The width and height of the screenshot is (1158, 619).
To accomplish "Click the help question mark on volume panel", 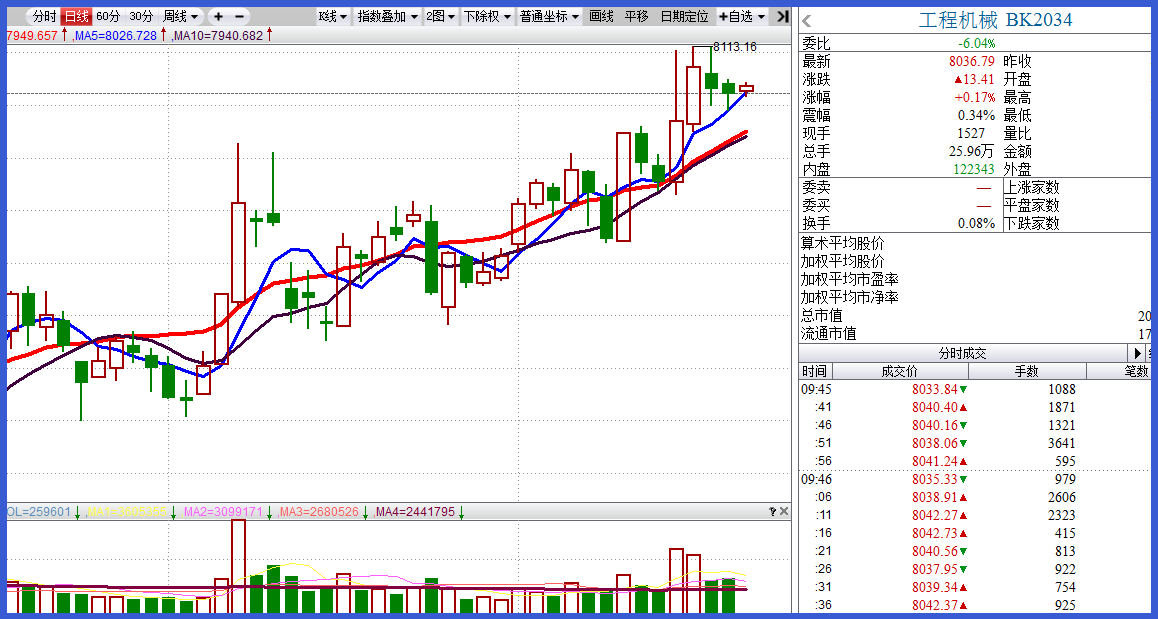I will point(772,511).
